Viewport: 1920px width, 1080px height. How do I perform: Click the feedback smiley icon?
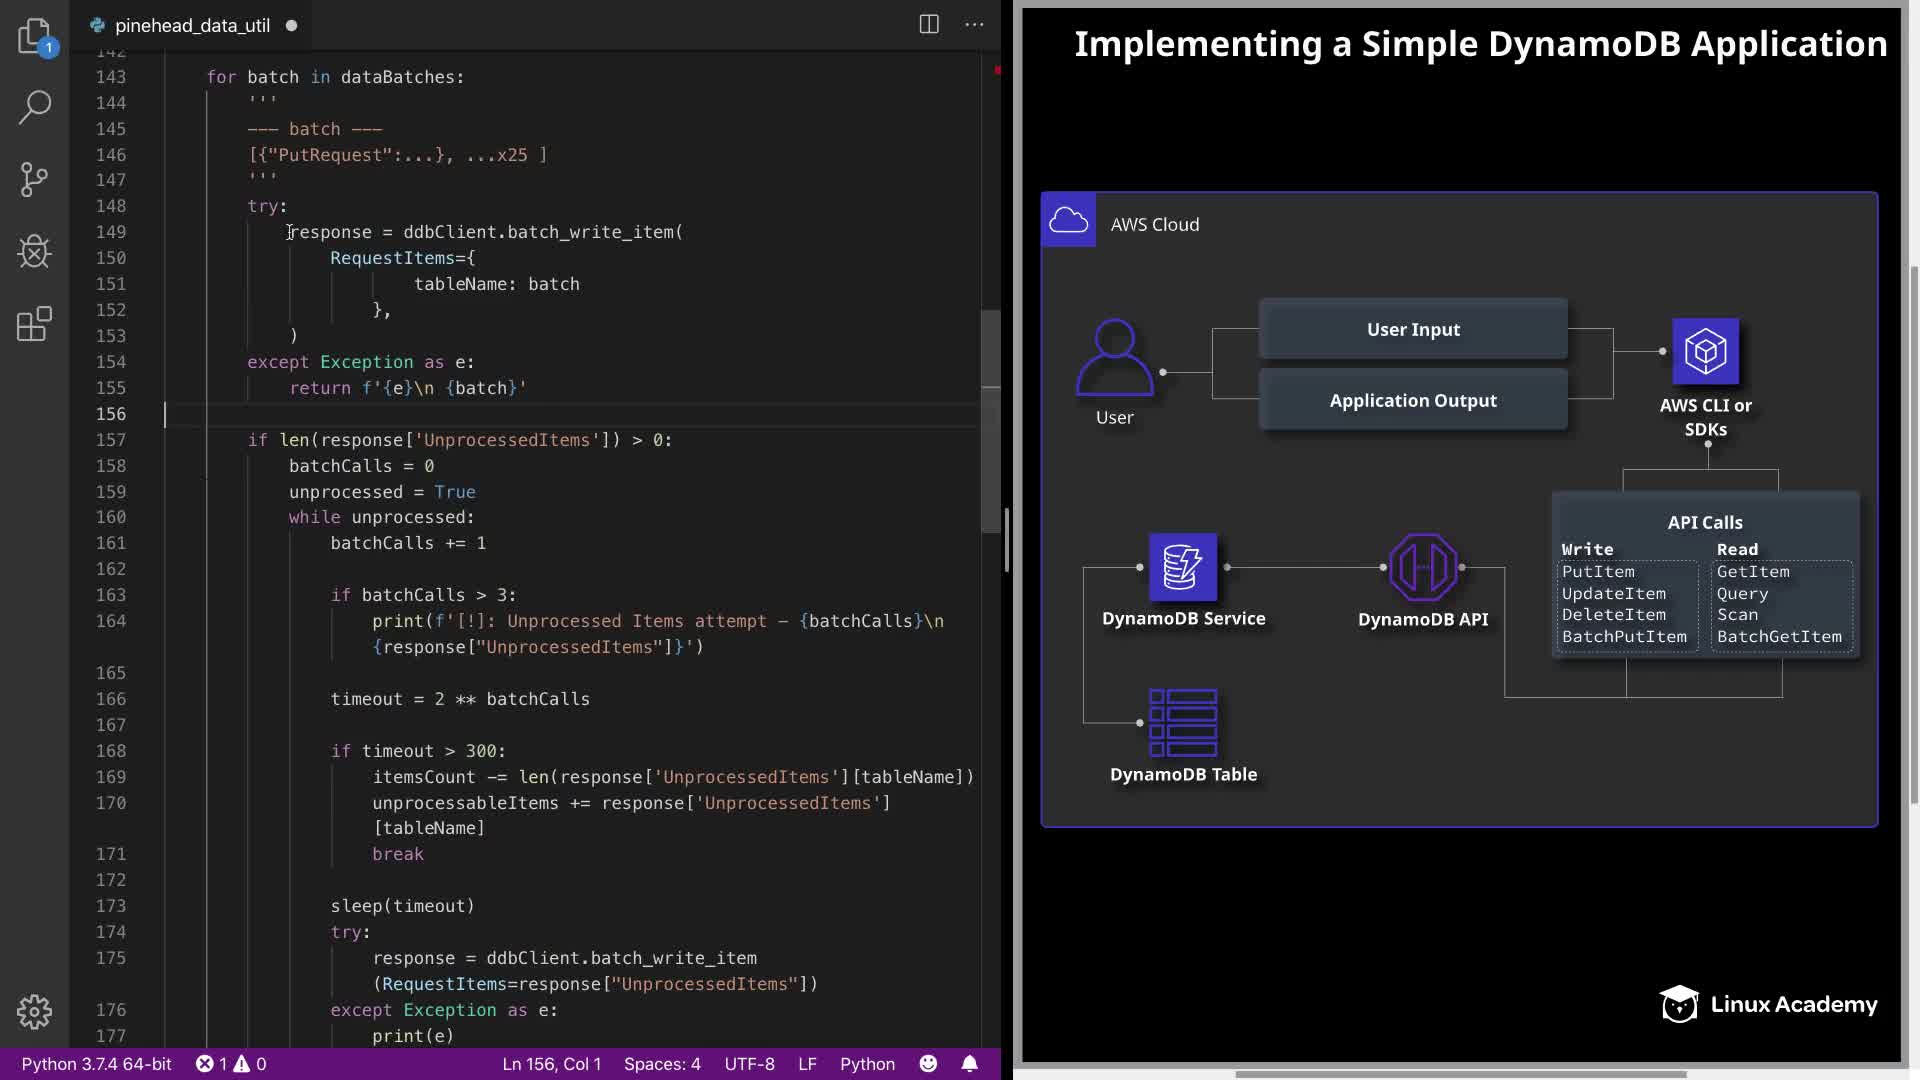[x=928, y=1063]
